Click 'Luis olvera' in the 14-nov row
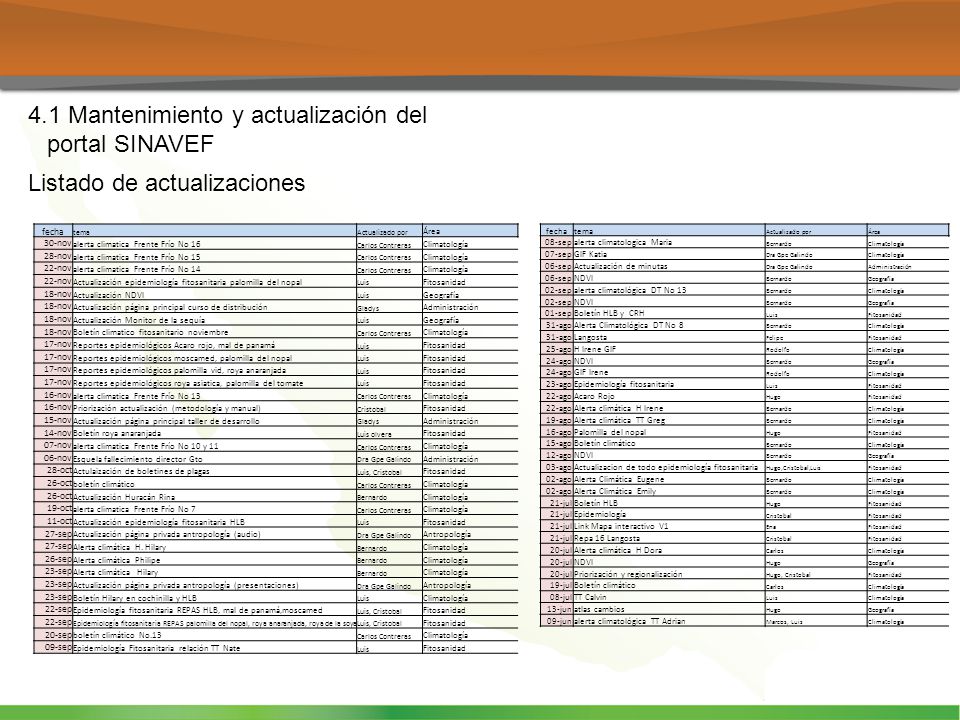The width and height of the screenshot is (960, 720). click(375, 434)
